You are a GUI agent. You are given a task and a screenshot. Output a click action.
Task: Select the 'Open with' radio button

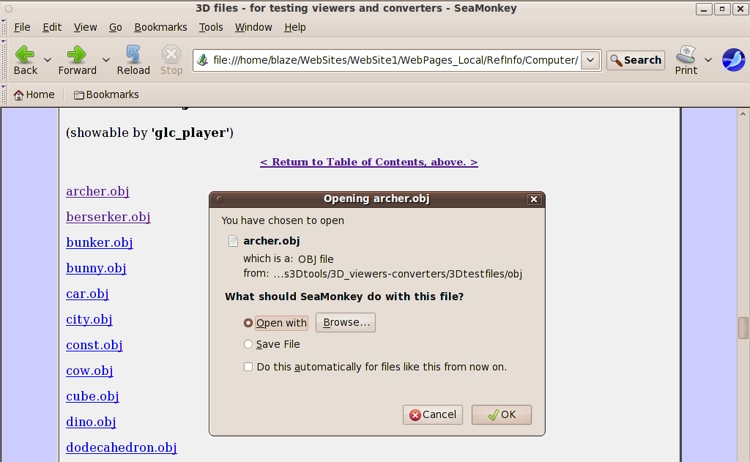click(249, 323)
